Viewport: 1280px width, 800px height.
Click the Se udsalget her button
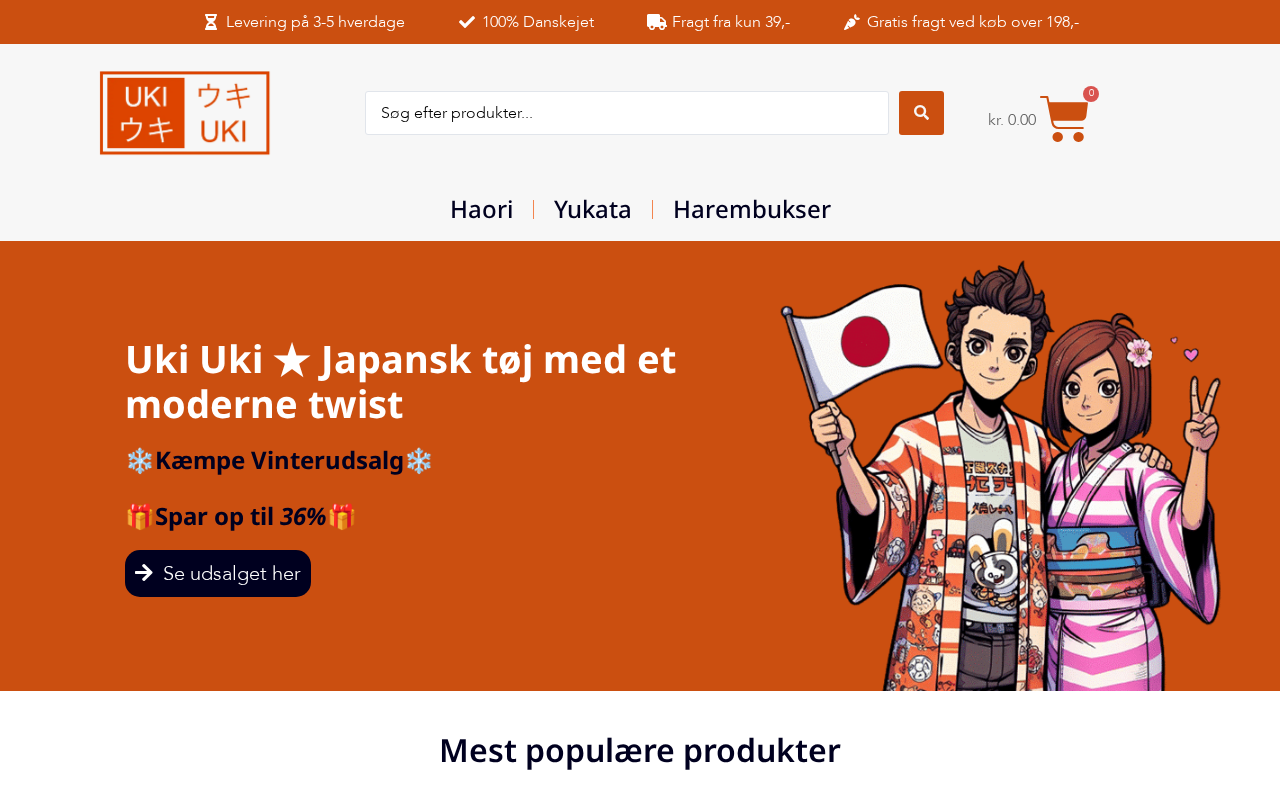coord(218,573)
